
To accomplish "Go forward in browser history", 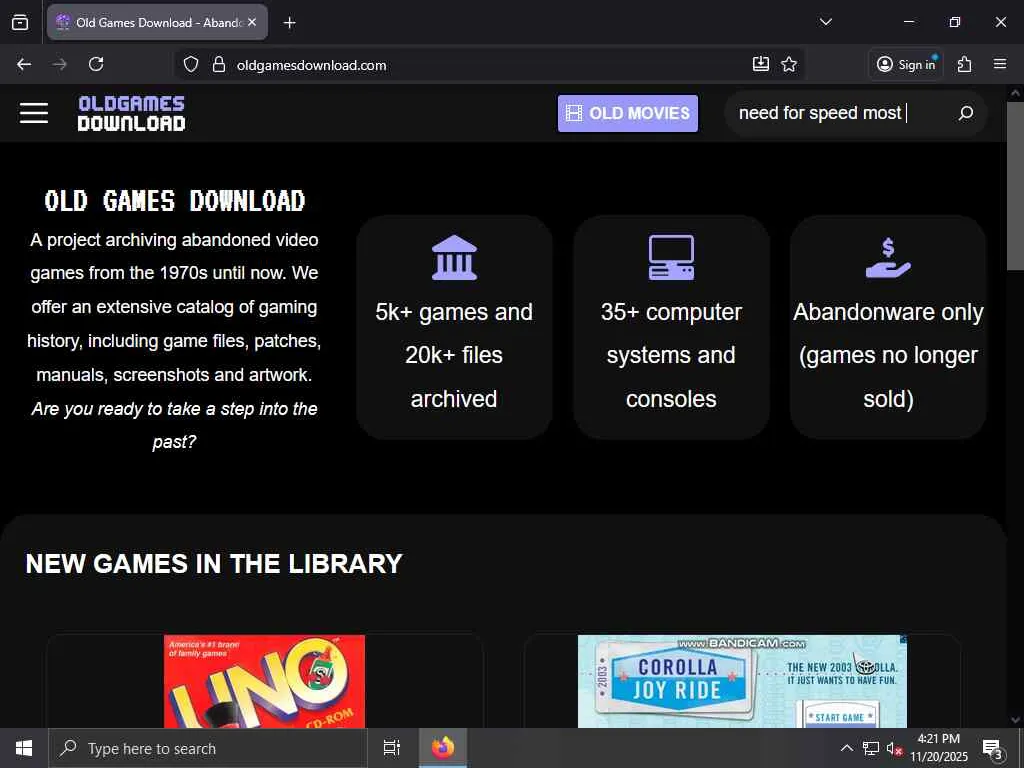I will 59,64.
